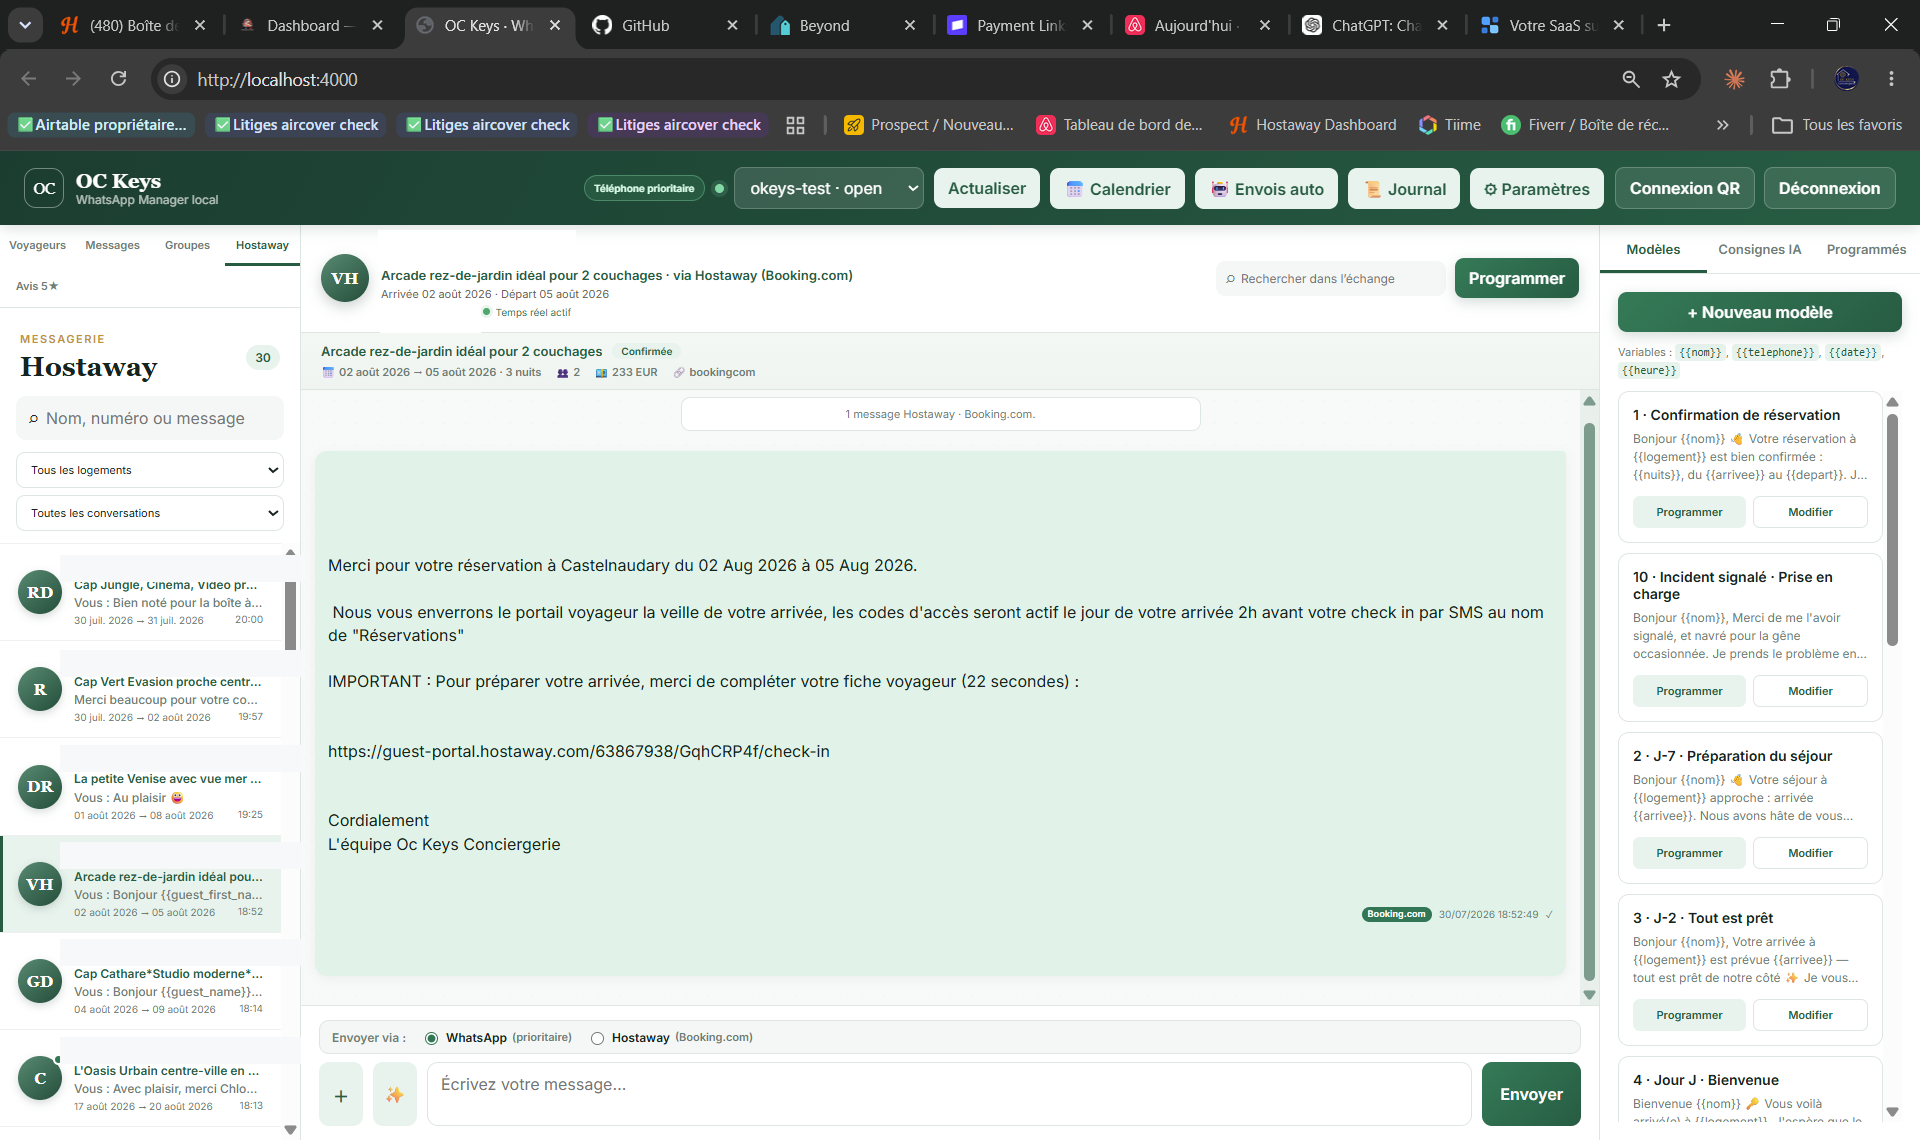Click the chat message area scrollbar
Image resolution: width=1920 pixels, height=1140 pixels.
point(1589,700)
